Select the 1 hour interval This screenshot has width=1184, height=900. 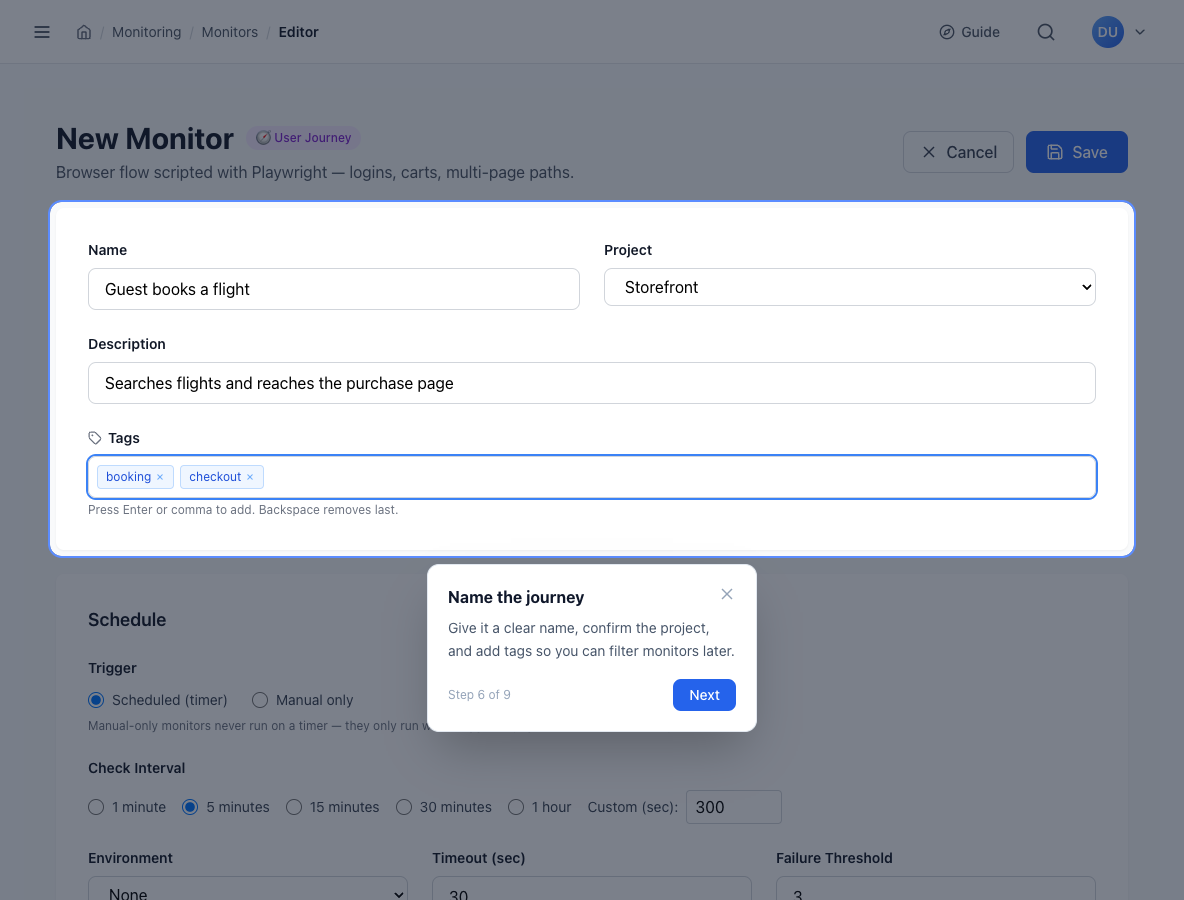coord(516,807)
